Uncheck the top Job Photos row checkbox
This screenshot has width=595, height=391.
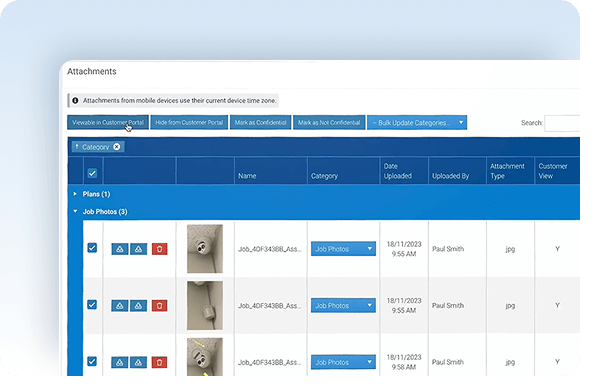click(92, 248)
